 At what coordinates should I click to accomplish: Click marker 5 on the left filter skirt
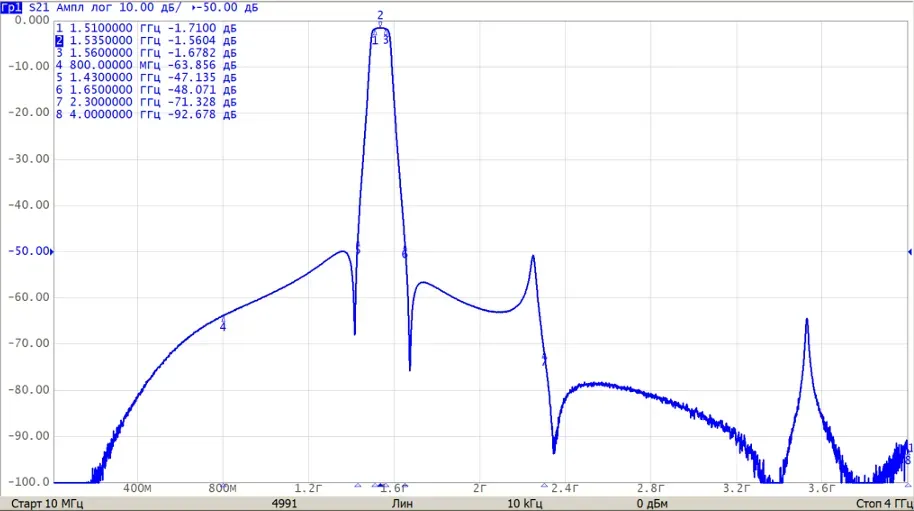click(x=358, y=250)
